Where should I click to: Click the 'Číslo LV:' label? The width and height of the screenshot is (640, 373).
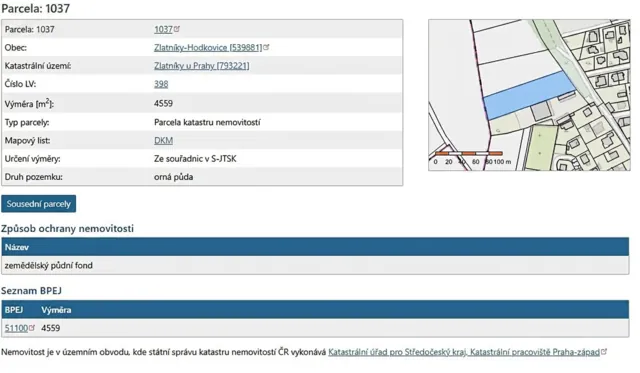[20, 84]
